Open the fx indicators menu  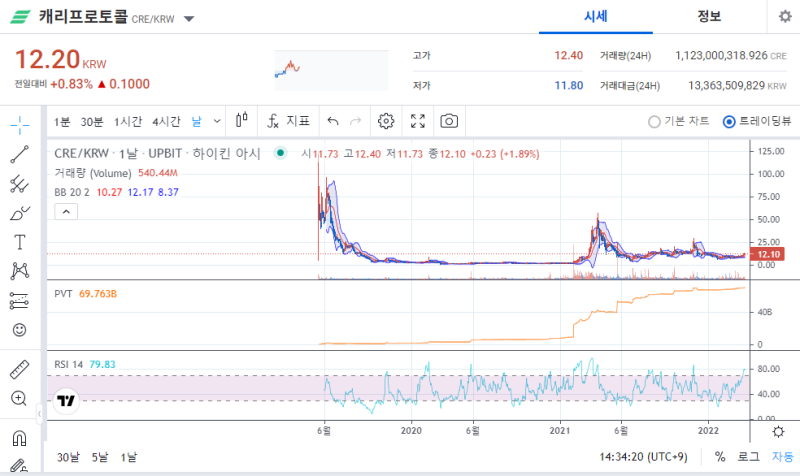[x=273, y=121]
